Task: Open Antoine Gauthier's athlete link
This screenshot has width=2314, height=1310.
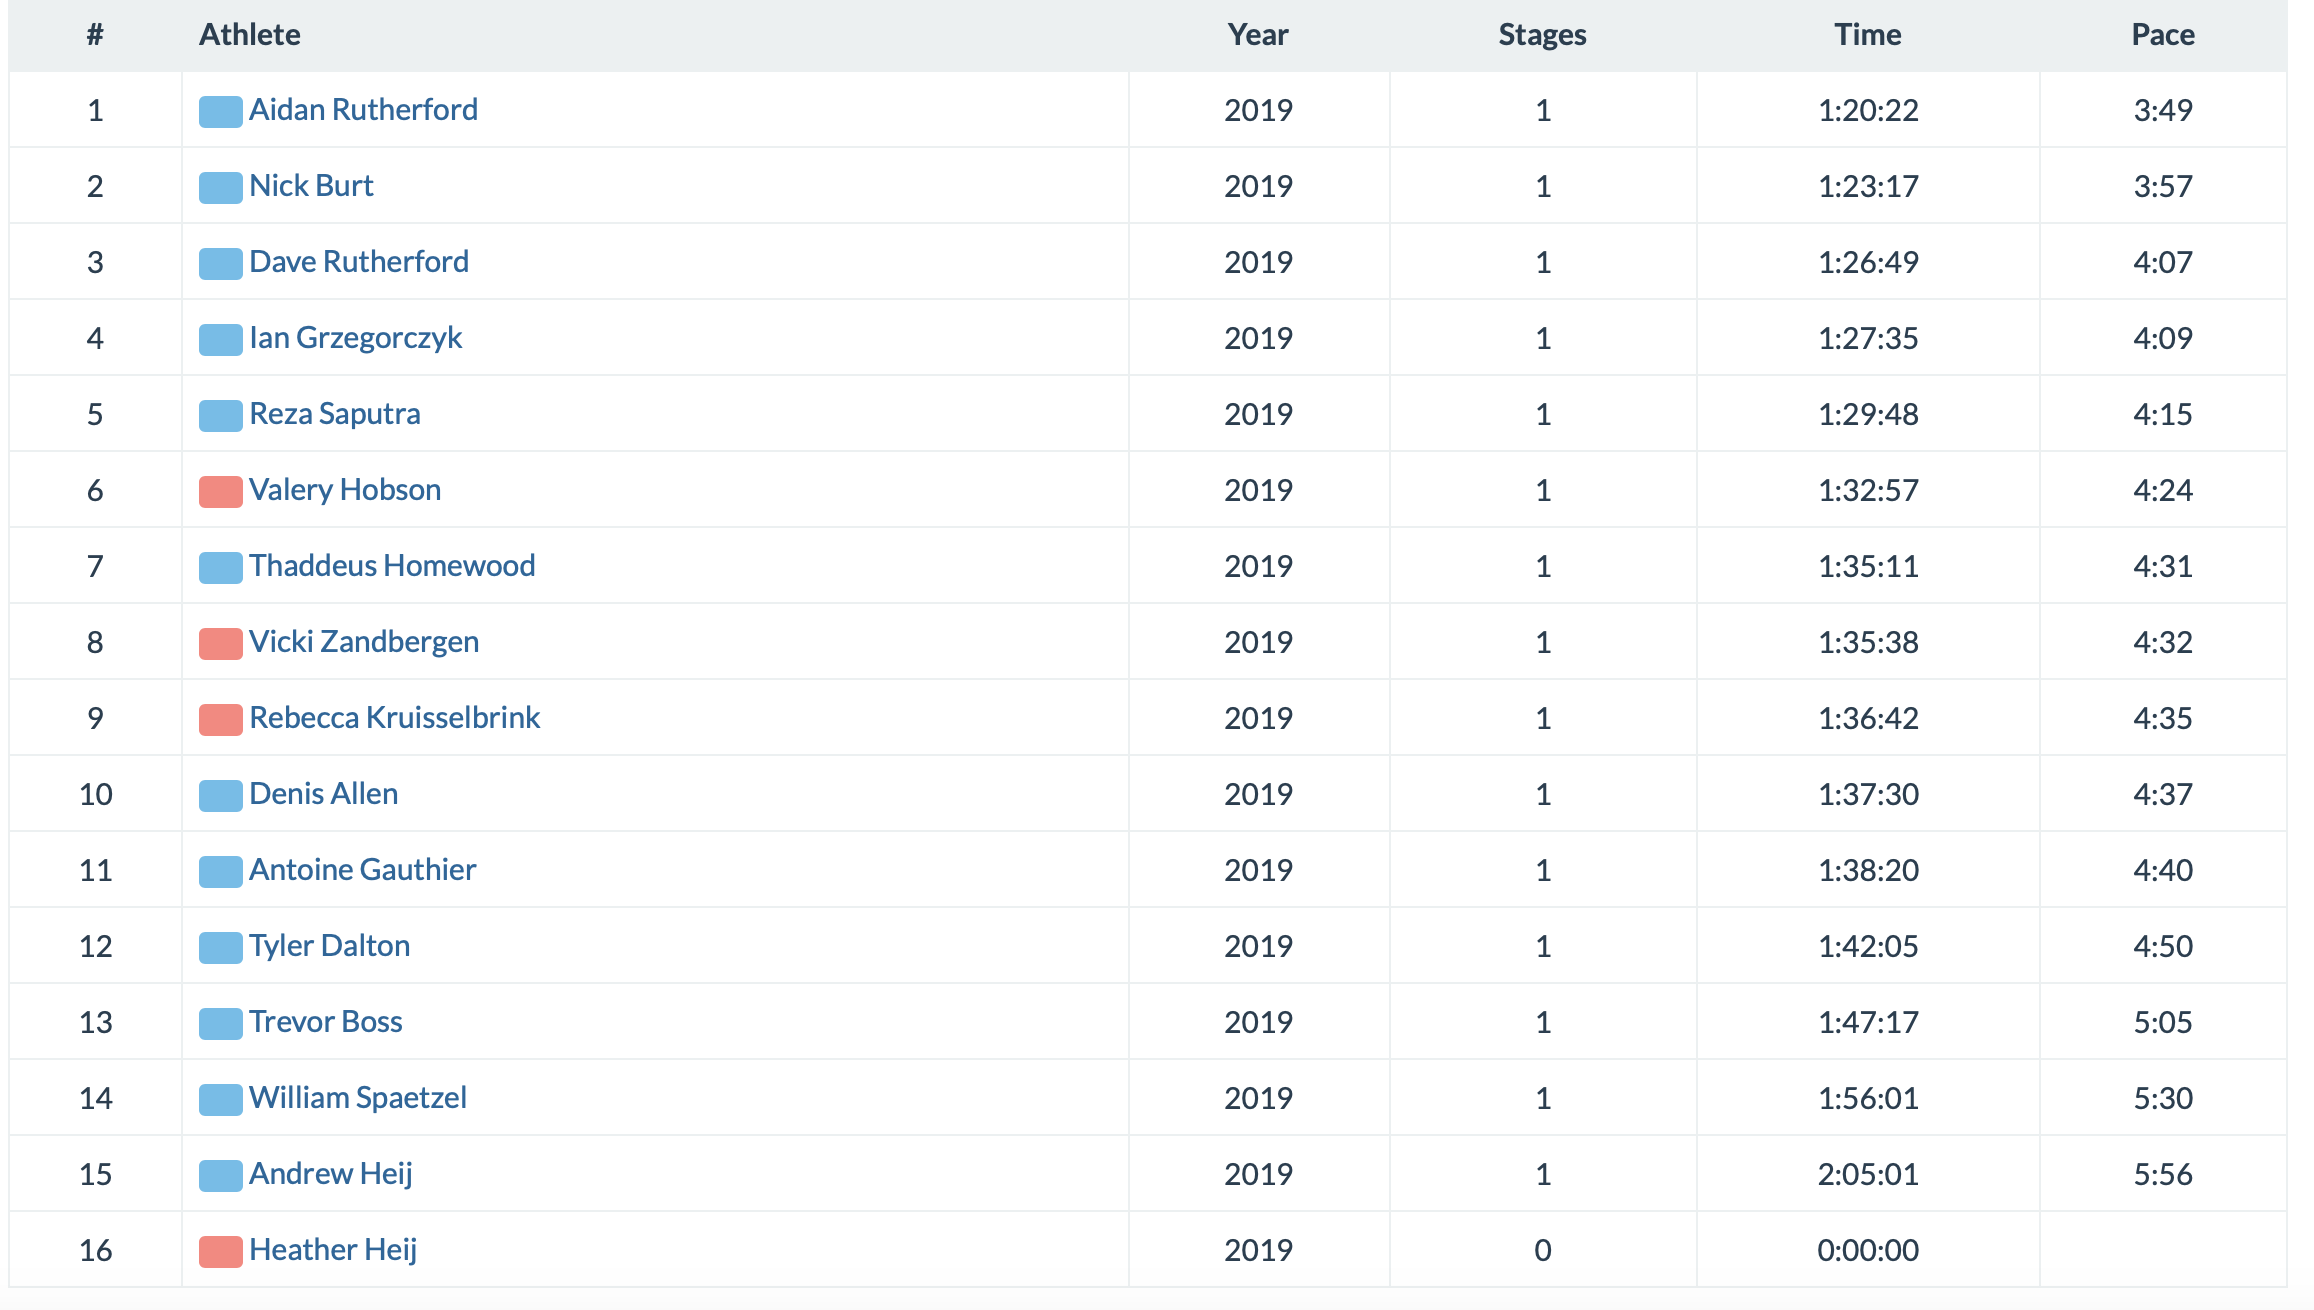Action: (362, 870)
